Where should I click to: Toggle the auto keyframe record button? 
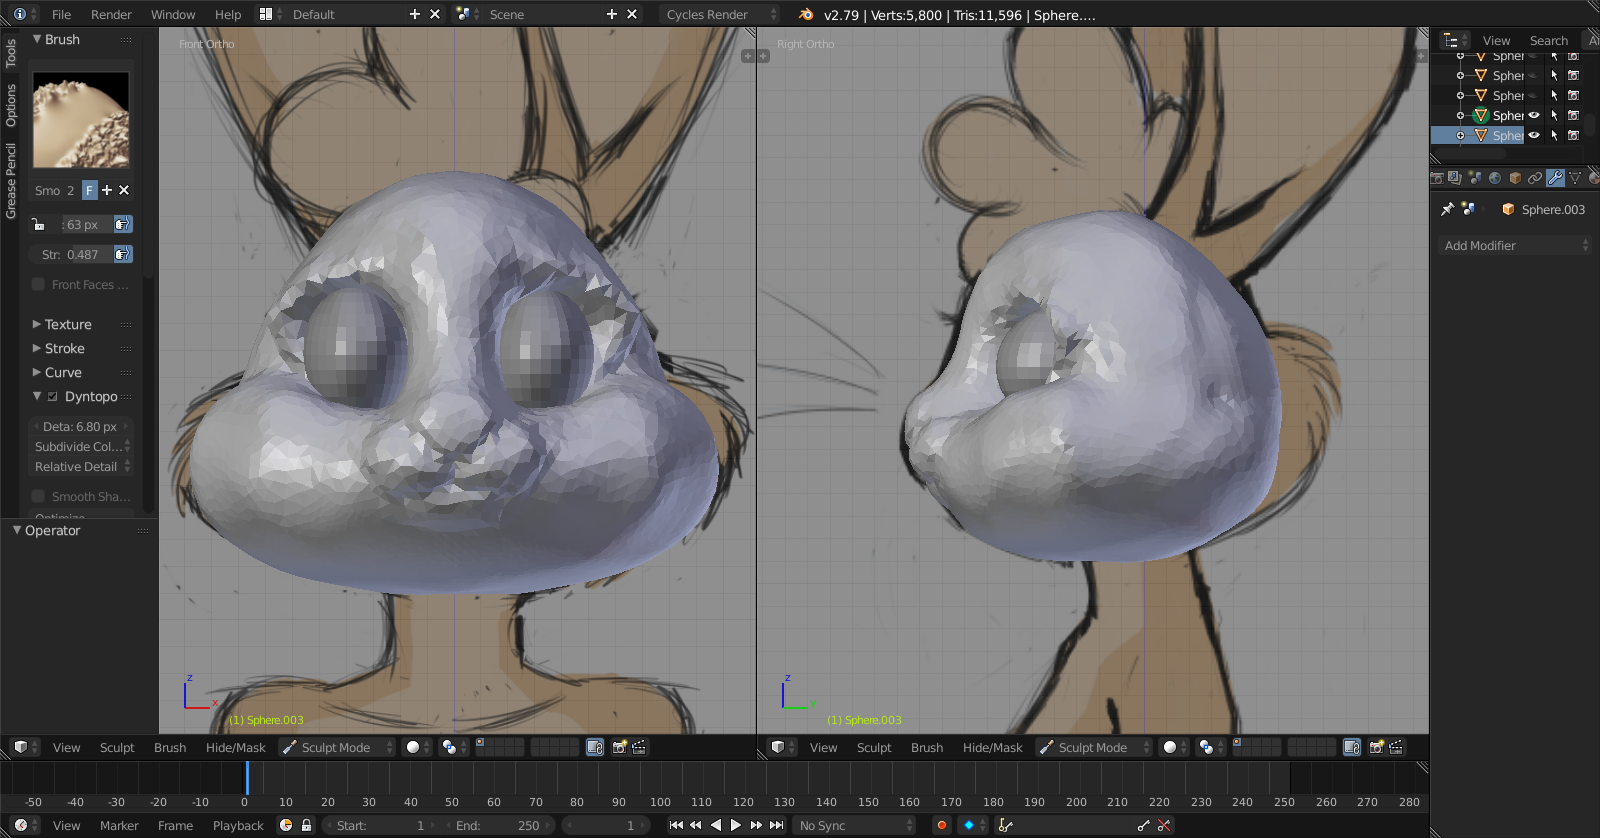point(941,825)
